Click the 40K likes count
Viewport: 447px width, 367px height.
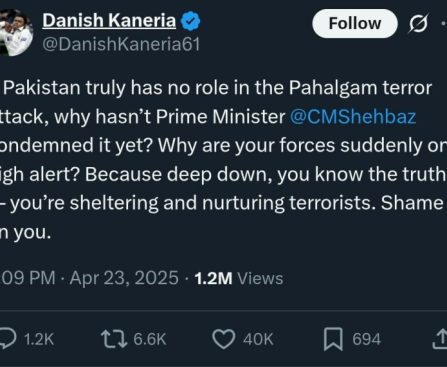click(258, 339)
